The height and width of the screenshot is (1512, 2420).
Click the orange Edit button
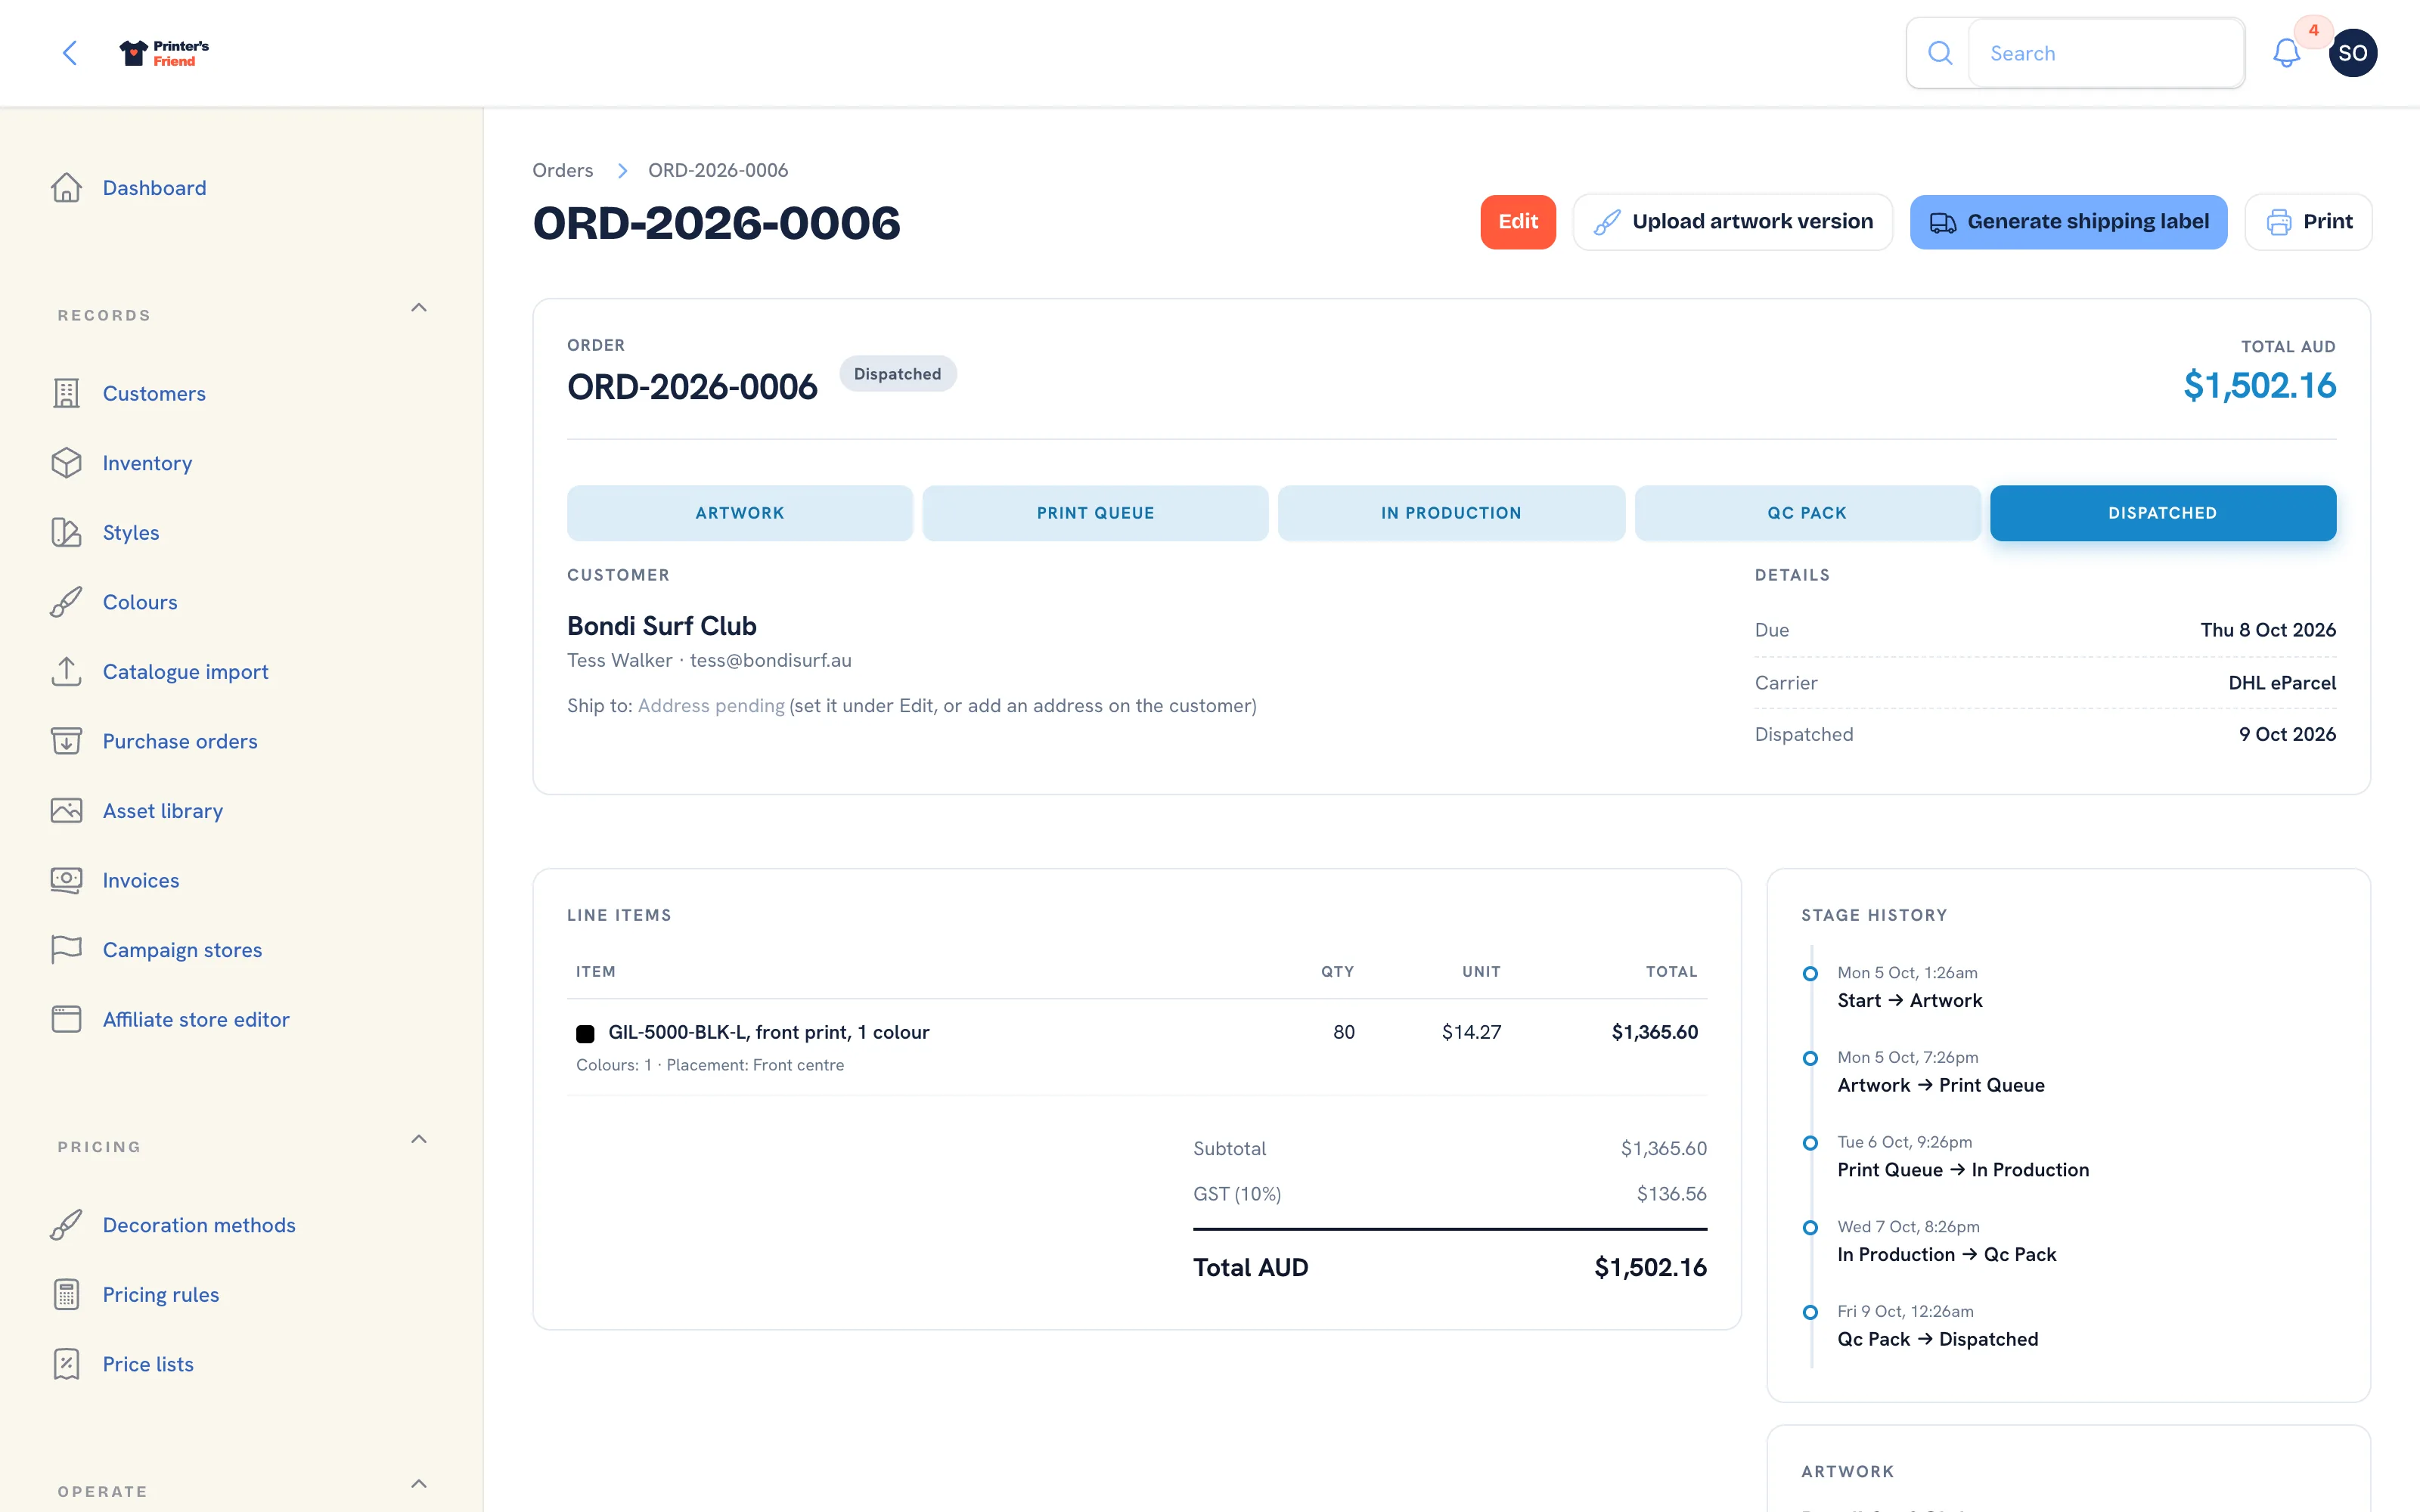tap(1518, 222)
